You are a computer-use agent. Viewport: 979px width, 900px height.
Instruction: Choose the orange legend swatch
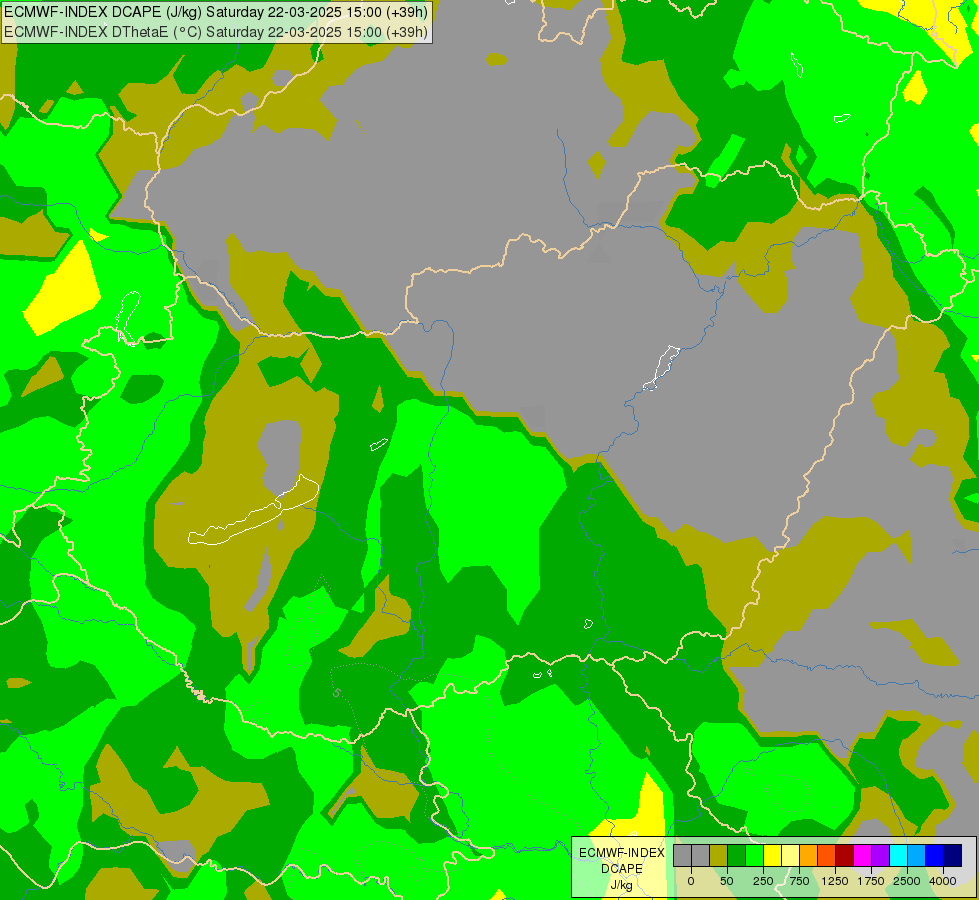tap(809, 855)
